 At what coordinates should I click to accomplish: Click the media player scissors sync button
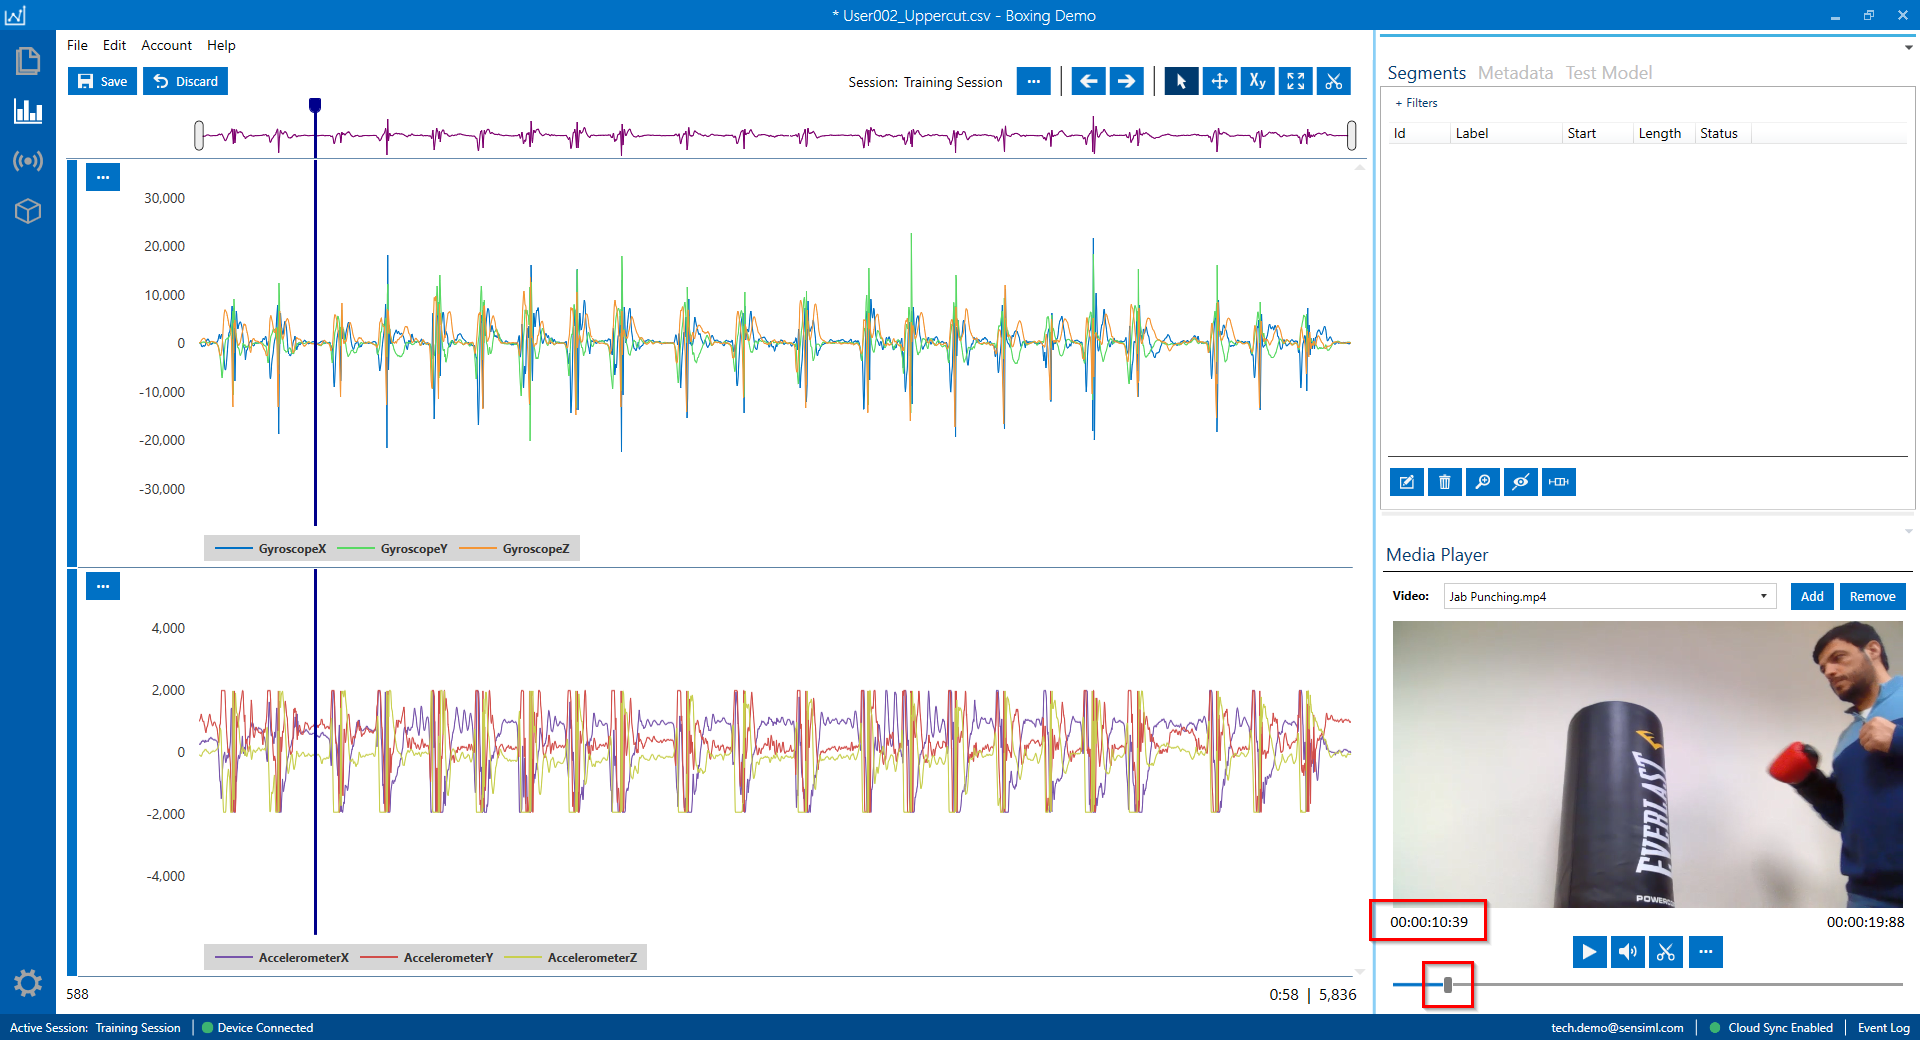(1665, 952)
